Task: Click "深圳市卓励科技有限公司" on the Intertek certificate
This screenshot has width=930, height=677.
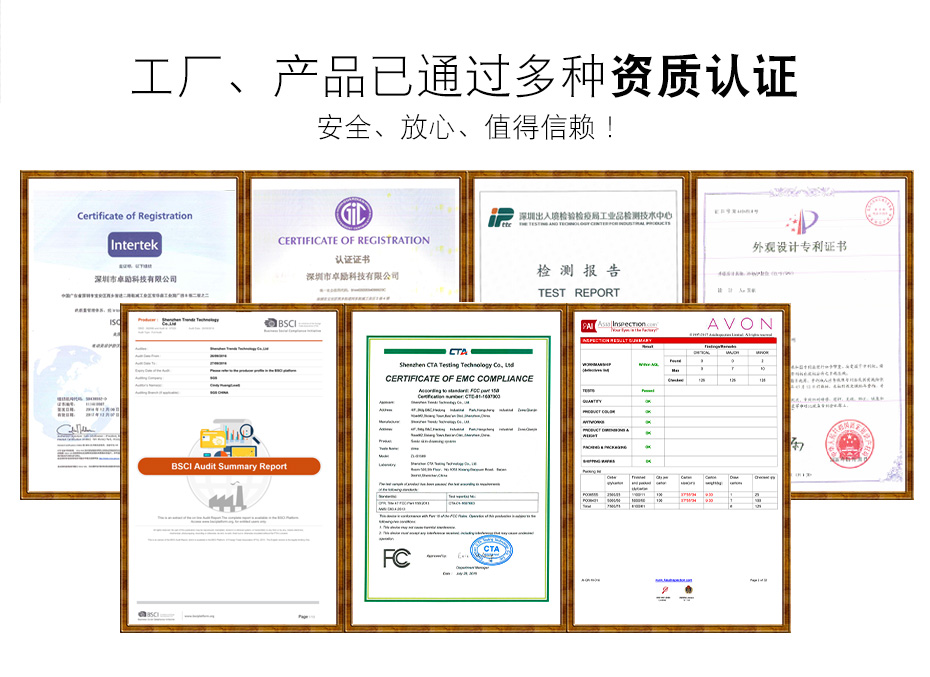Action: 135,279
